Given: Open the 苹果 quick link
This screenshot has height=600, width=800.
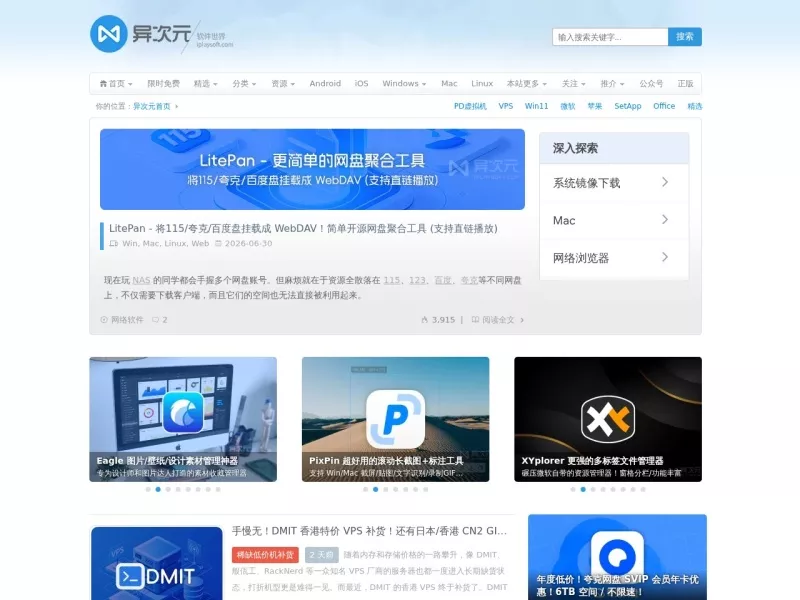Looking at the screenshot, I should point(594,106).
